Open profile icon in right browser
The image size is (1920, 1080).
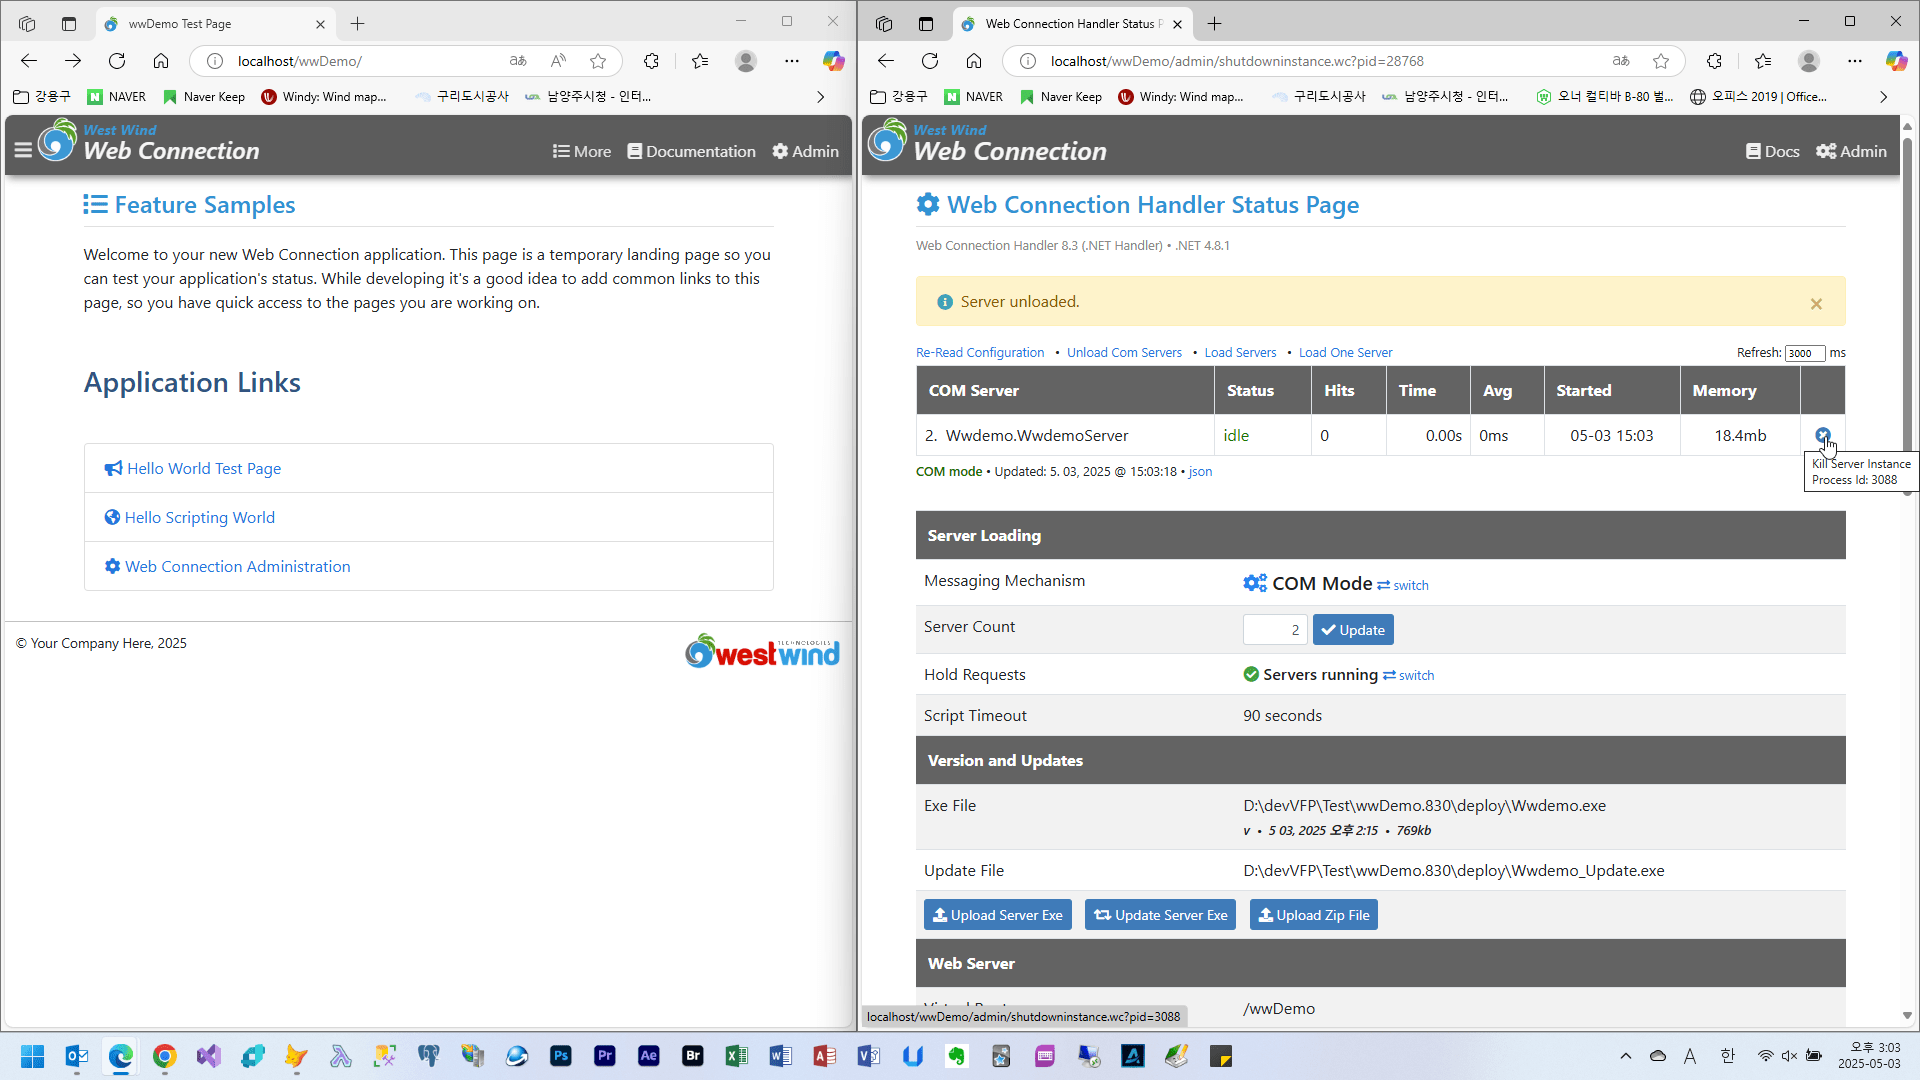coord(1809,61)
